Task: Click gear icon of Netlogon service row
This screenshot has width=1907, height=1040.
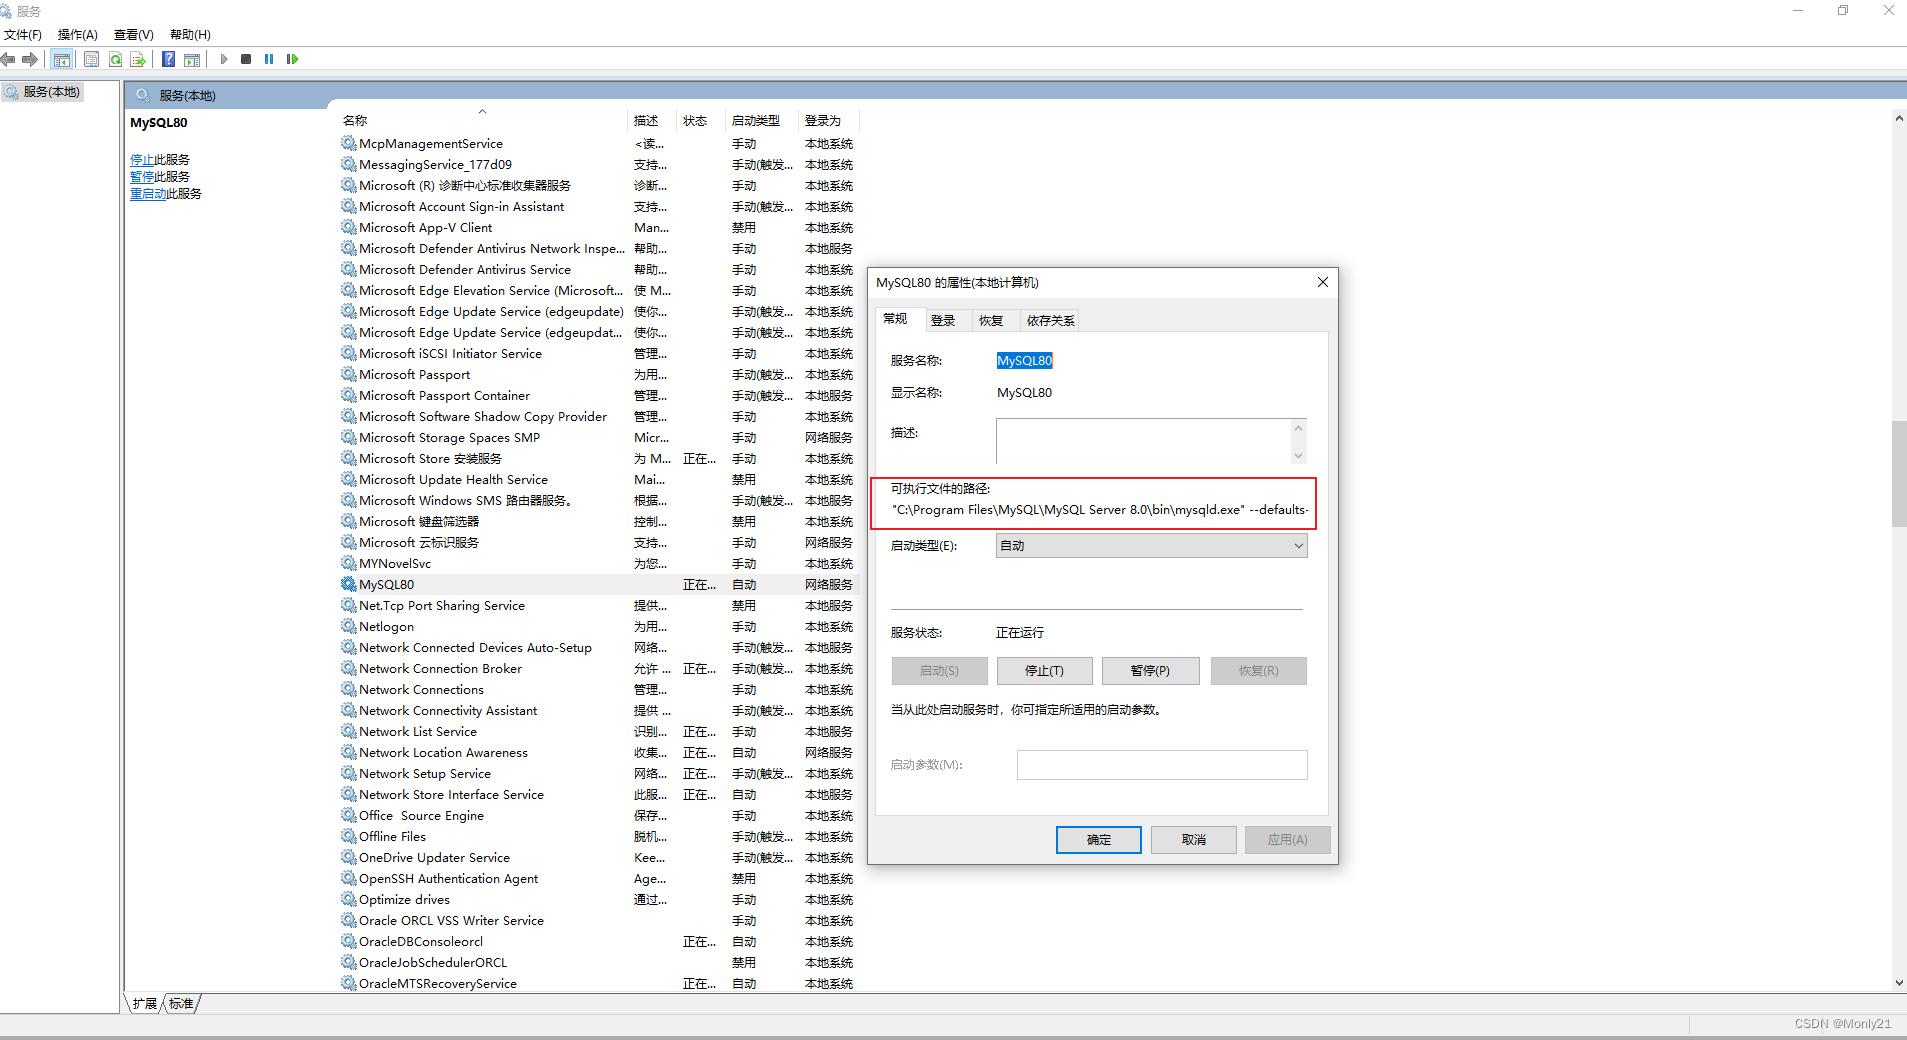Action: click(348, 626)
